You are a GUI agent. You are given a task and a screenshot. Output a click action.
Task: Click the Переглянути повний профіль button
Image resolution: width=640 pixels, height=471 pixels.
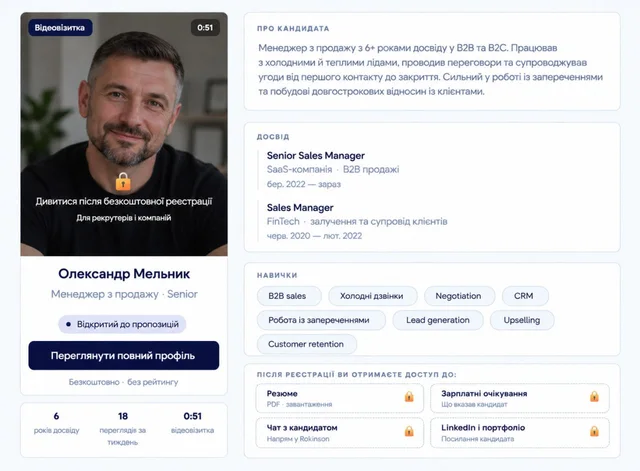click(x=124, y=355)
